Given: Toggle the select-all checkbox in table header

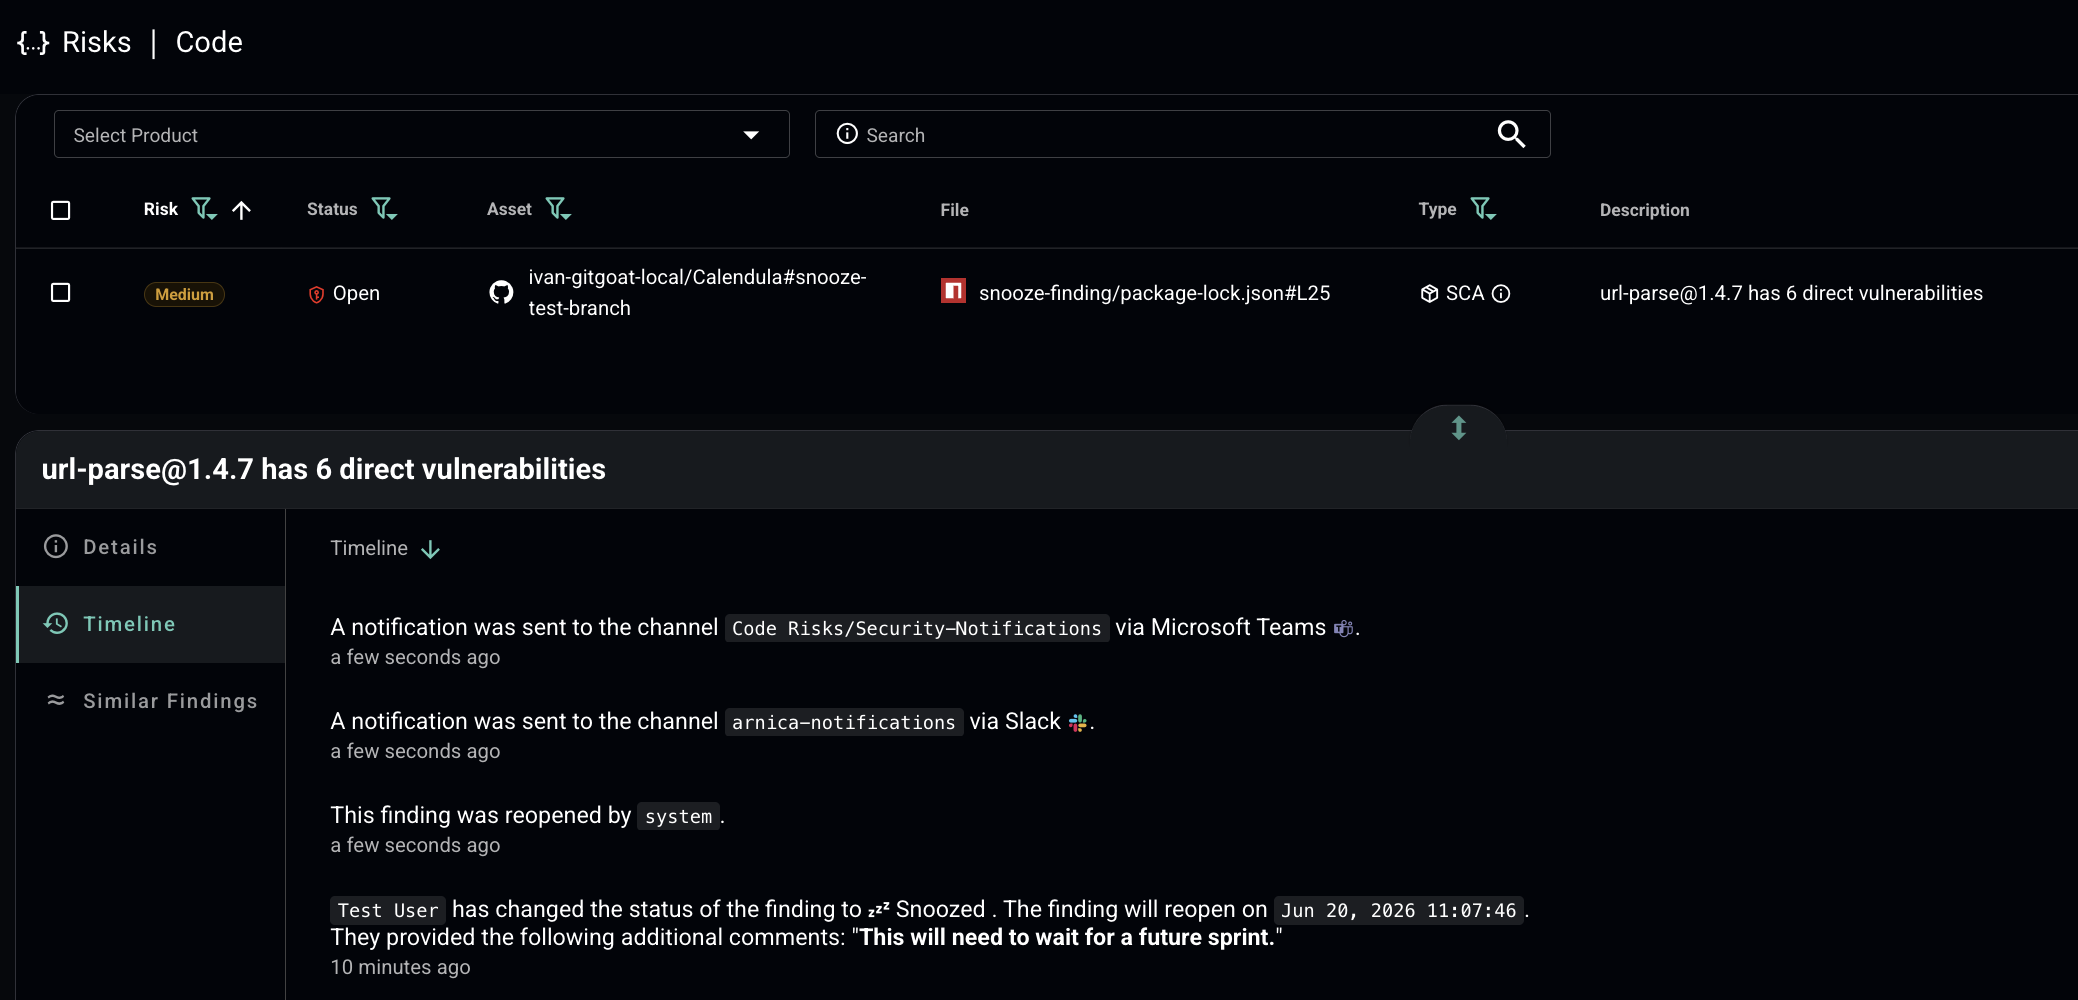Looking at the screenshot, I should 61,210.
